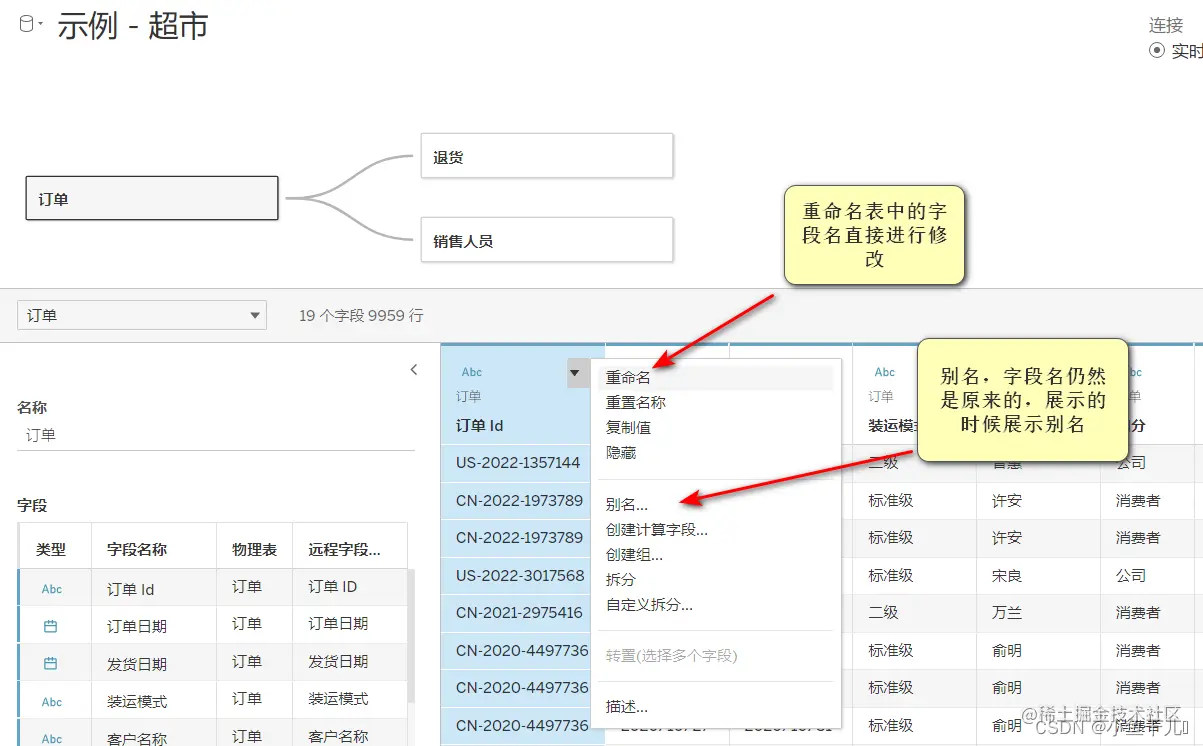Choose 重命名 from the context menu
1203x746 pixels.
click(715, 378)
